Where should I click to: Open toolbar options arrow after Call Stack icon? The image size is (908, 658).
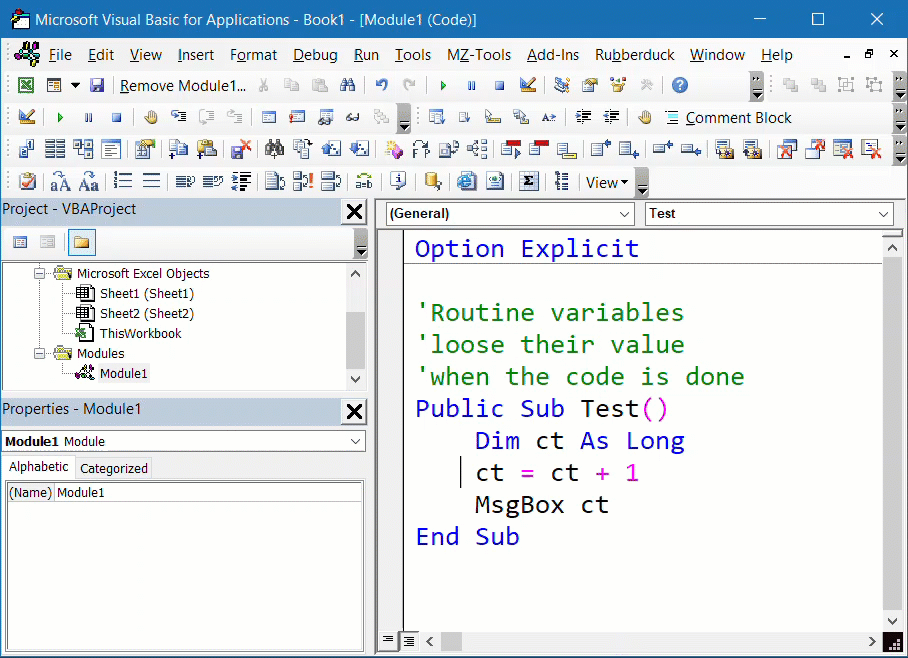404,118
